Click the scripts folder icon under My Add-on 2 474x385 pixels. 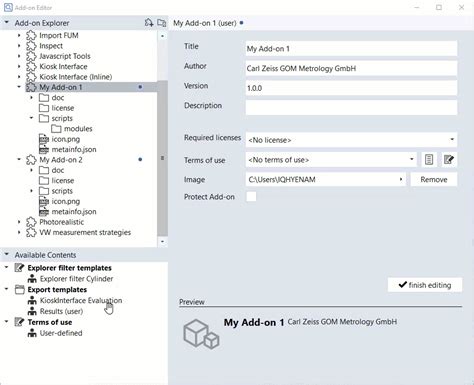click(44, 191)
